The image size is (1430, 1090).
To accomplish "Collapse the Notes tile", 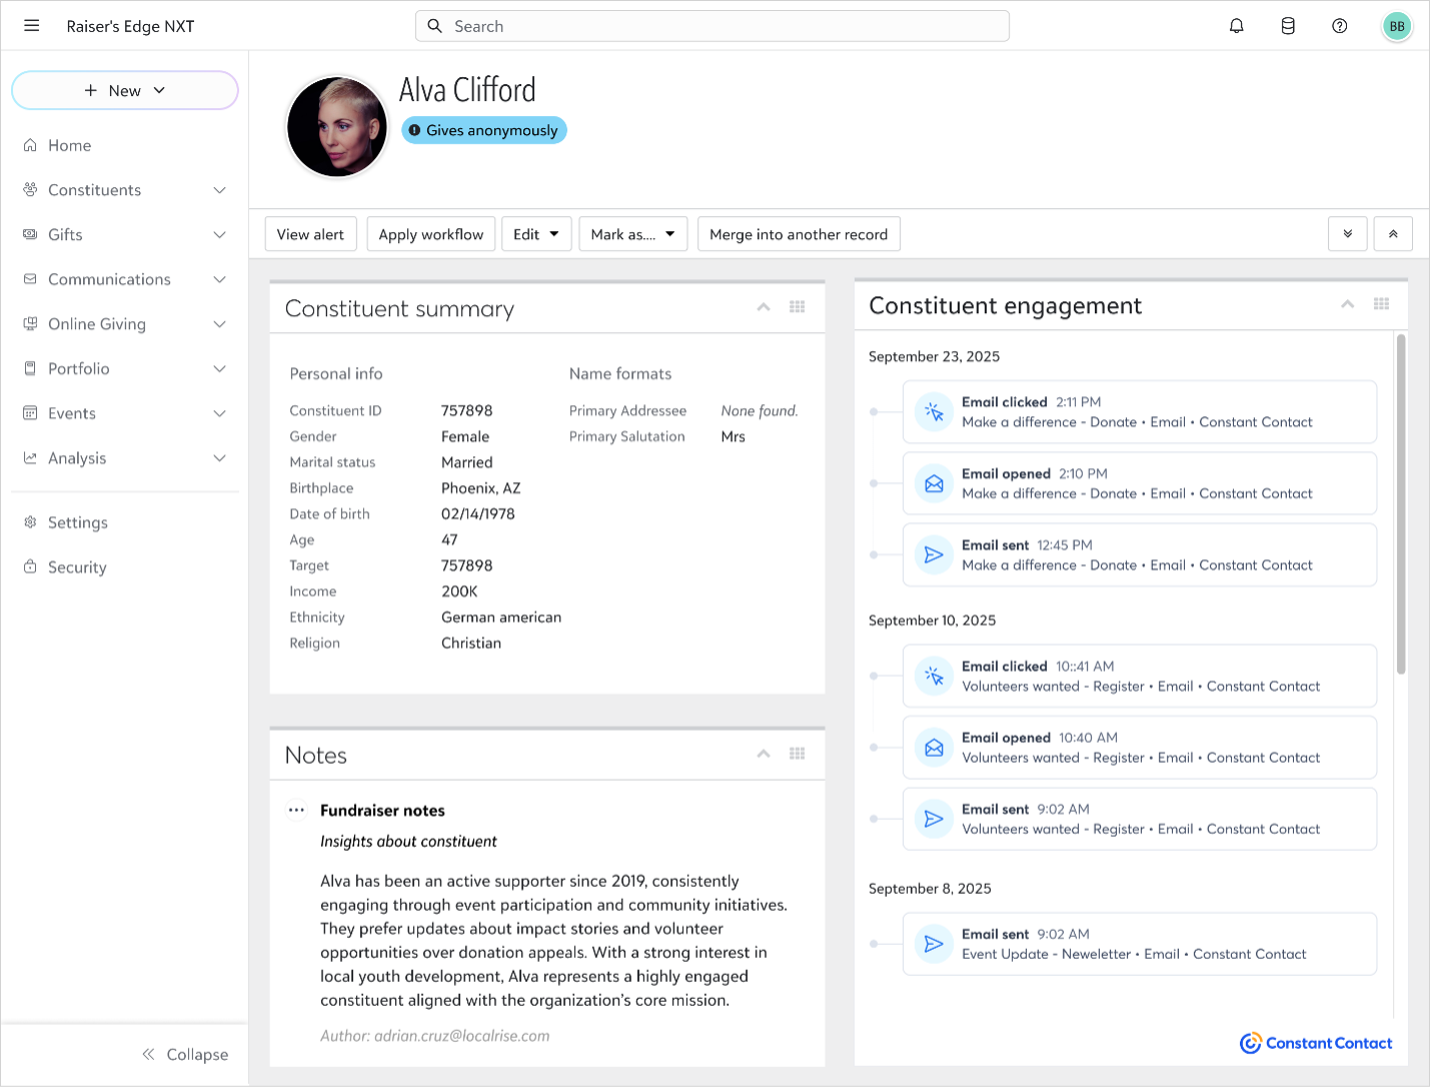I will (763, 754).
